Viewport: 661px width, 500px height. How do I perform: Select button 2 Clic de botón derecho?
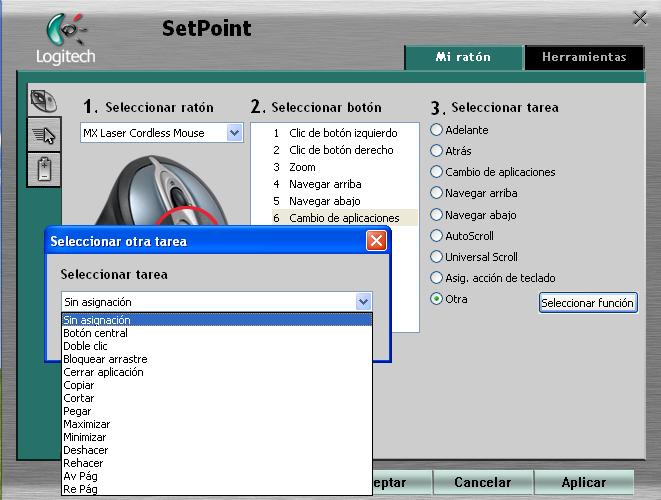344,150
